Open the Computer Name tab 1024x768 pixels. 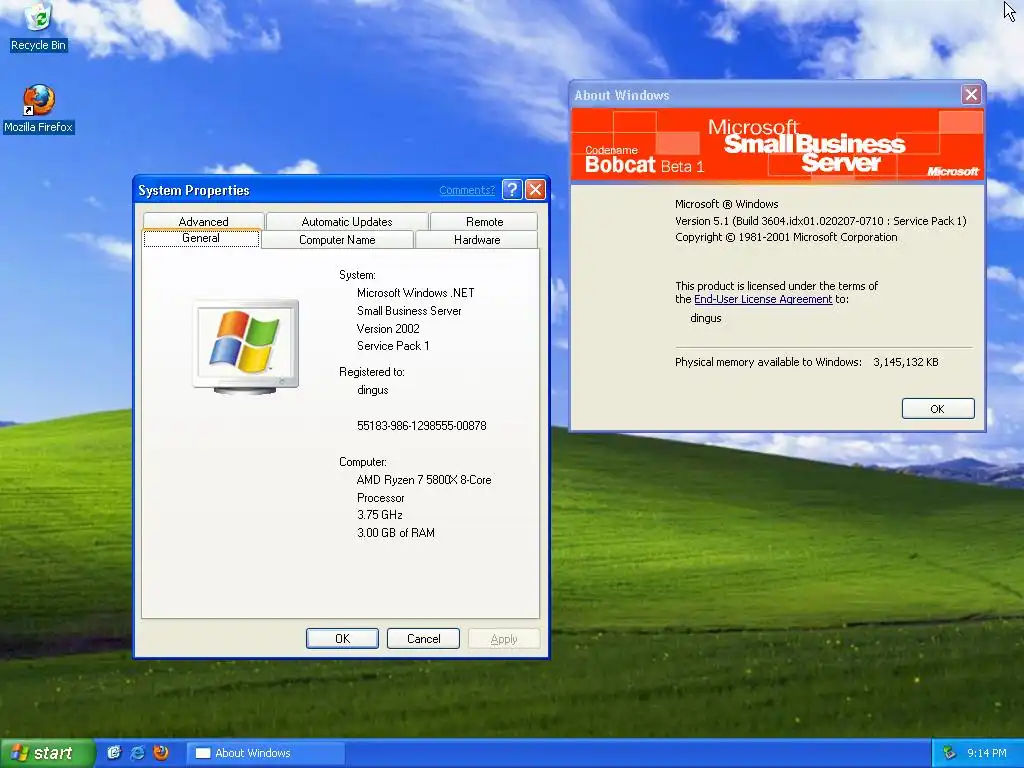click(x=337, y=240)
